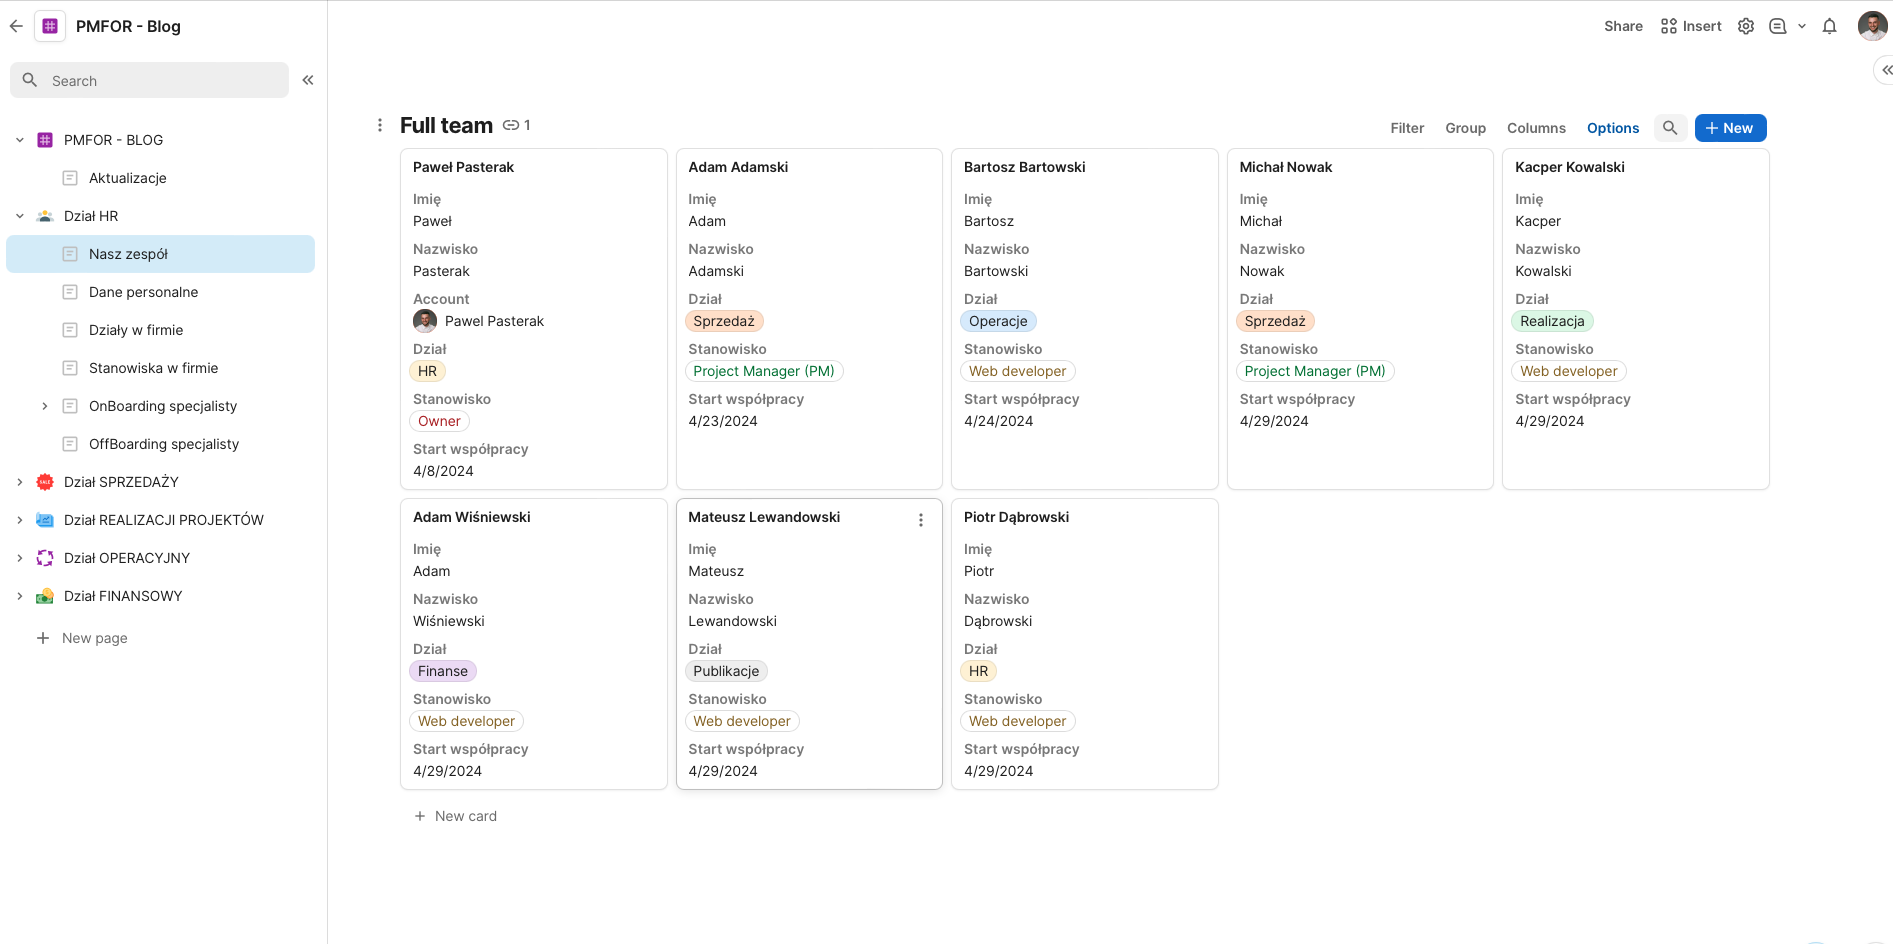Click the back arrow next to PMFOR - Blog
The height and width of the screenshot is (944, 1893).
16,26
